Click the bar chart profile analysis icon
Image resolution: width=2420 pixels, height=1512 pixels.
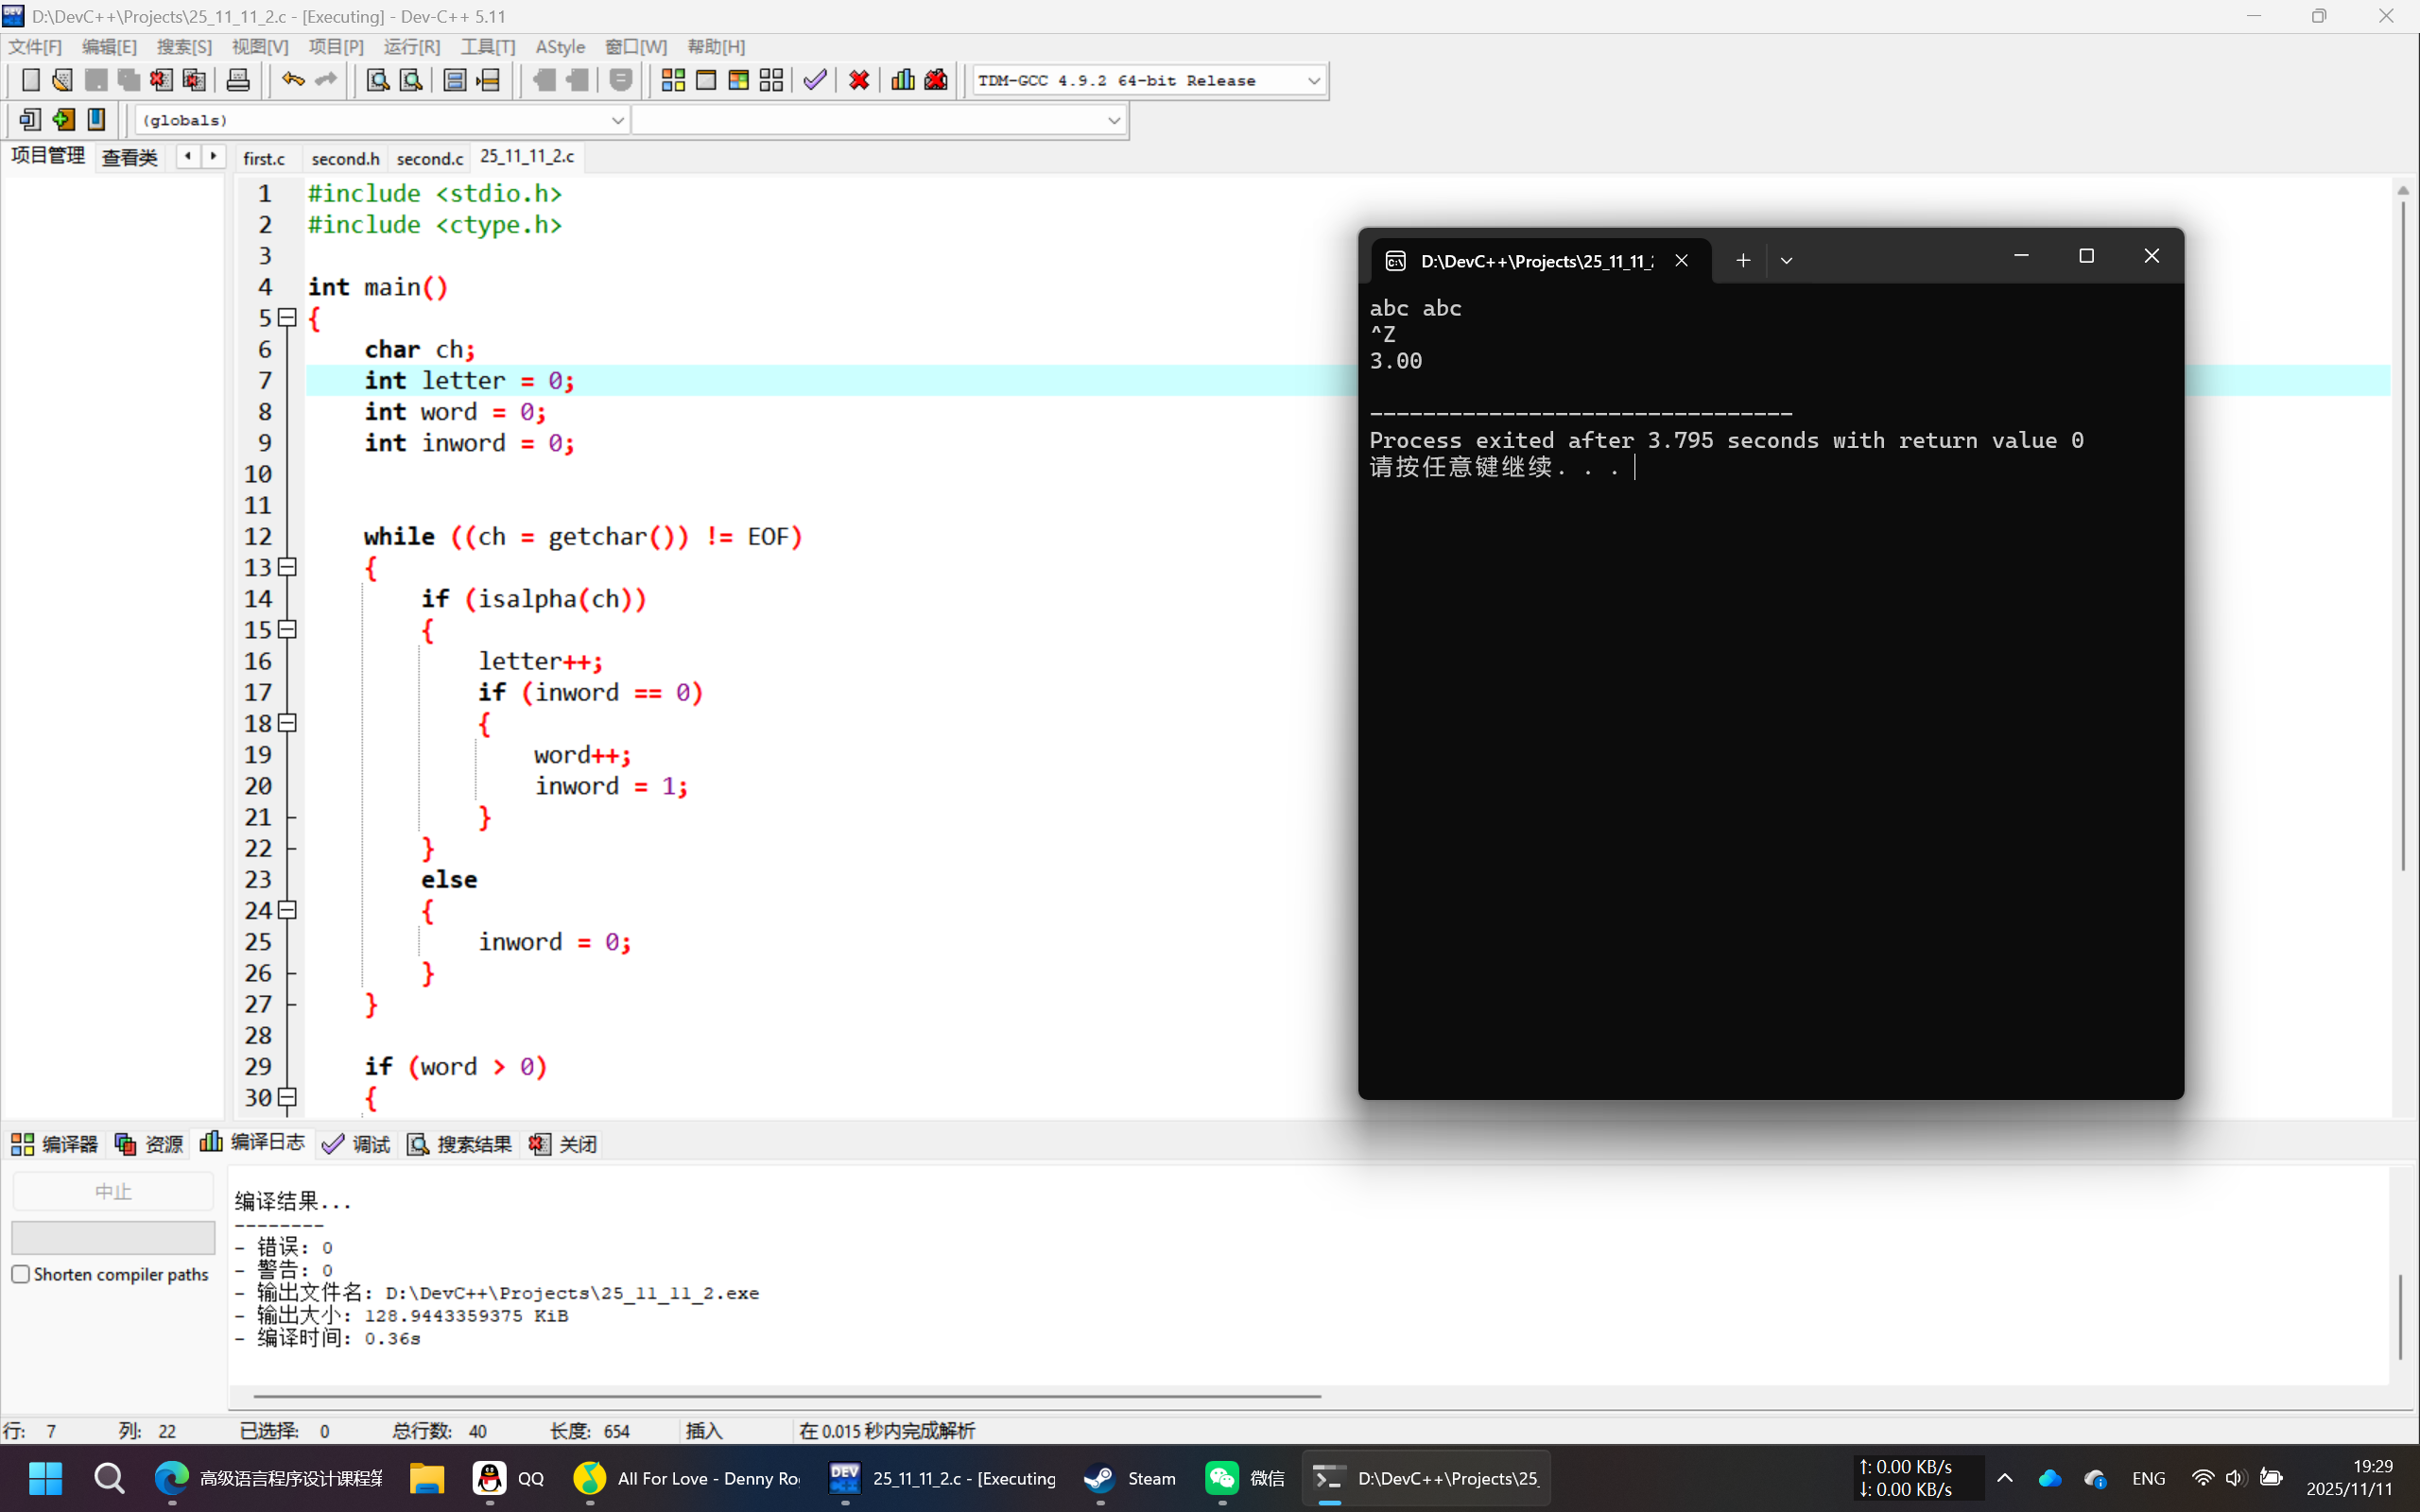click(902, 80)
